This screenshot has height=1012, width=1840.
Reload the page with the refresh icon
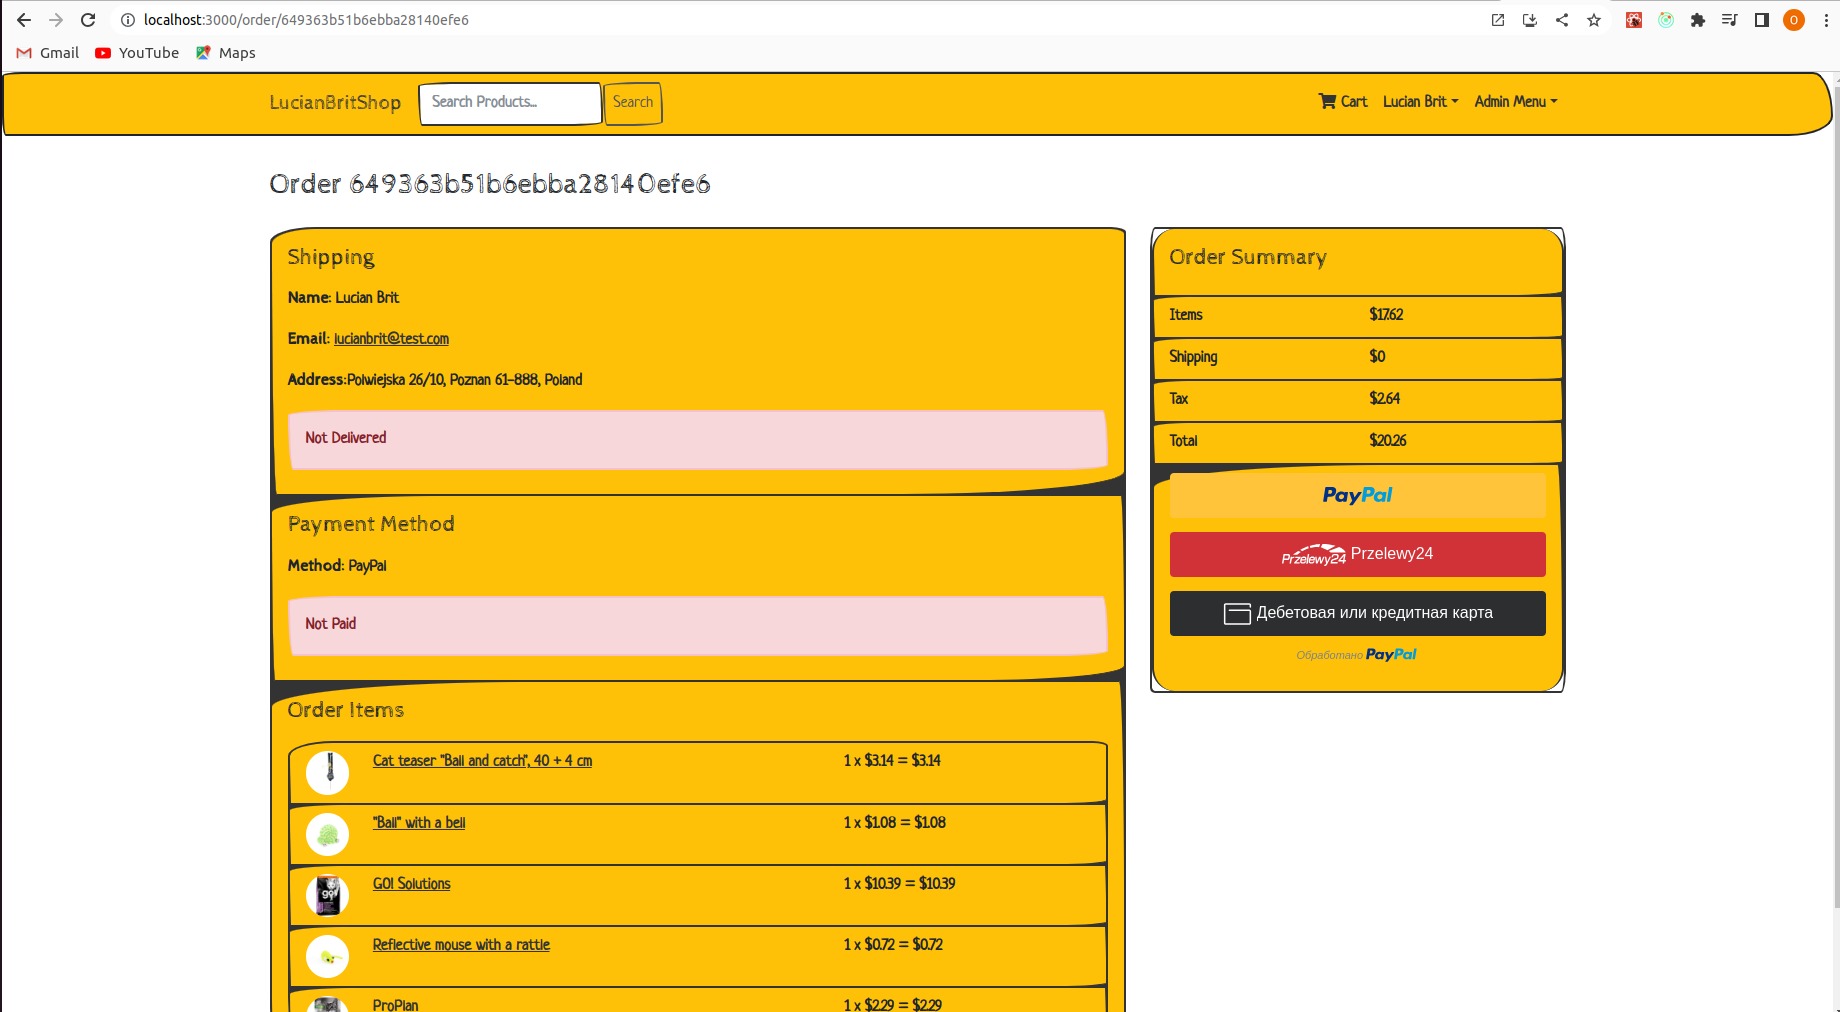[x=88, y=20]
